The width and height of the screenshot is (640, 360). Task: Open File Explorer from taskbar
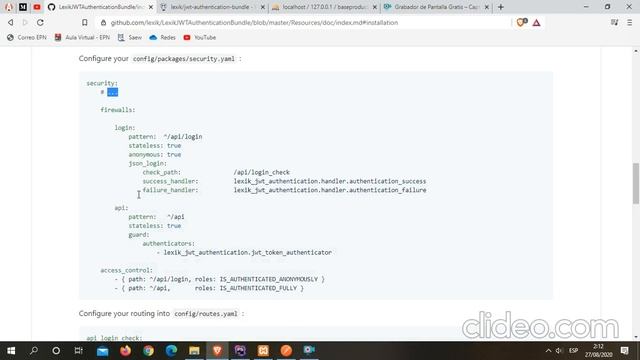pos(194,351)
